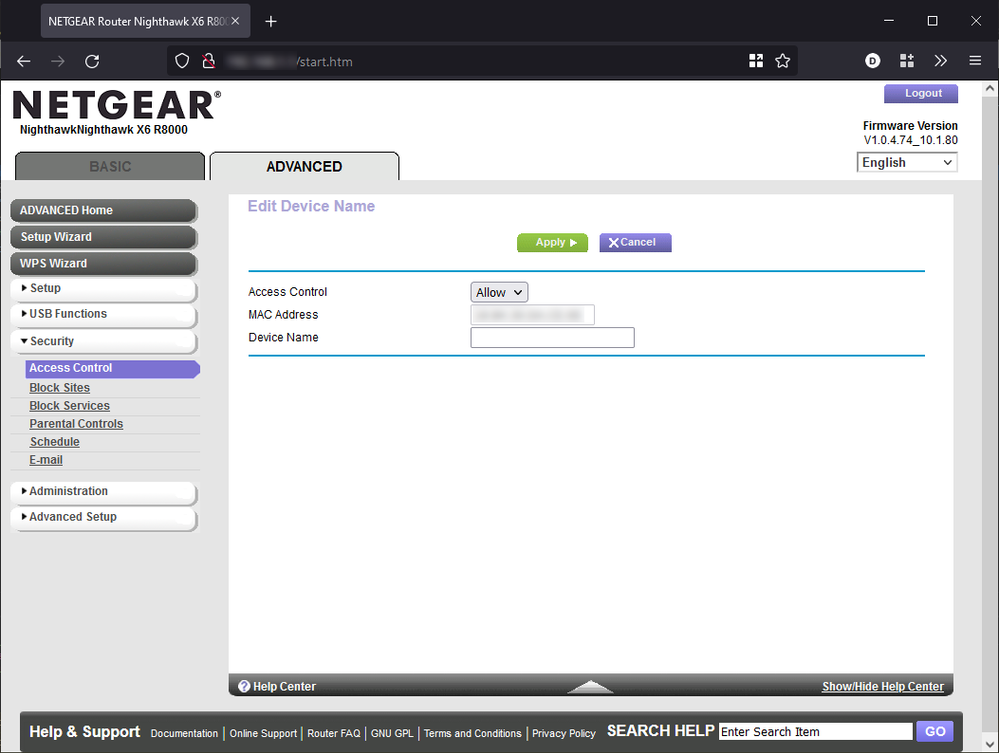Open the Access Control Allow dropdown
Viewport: 999px width, 753px height.
click(499, 292)
